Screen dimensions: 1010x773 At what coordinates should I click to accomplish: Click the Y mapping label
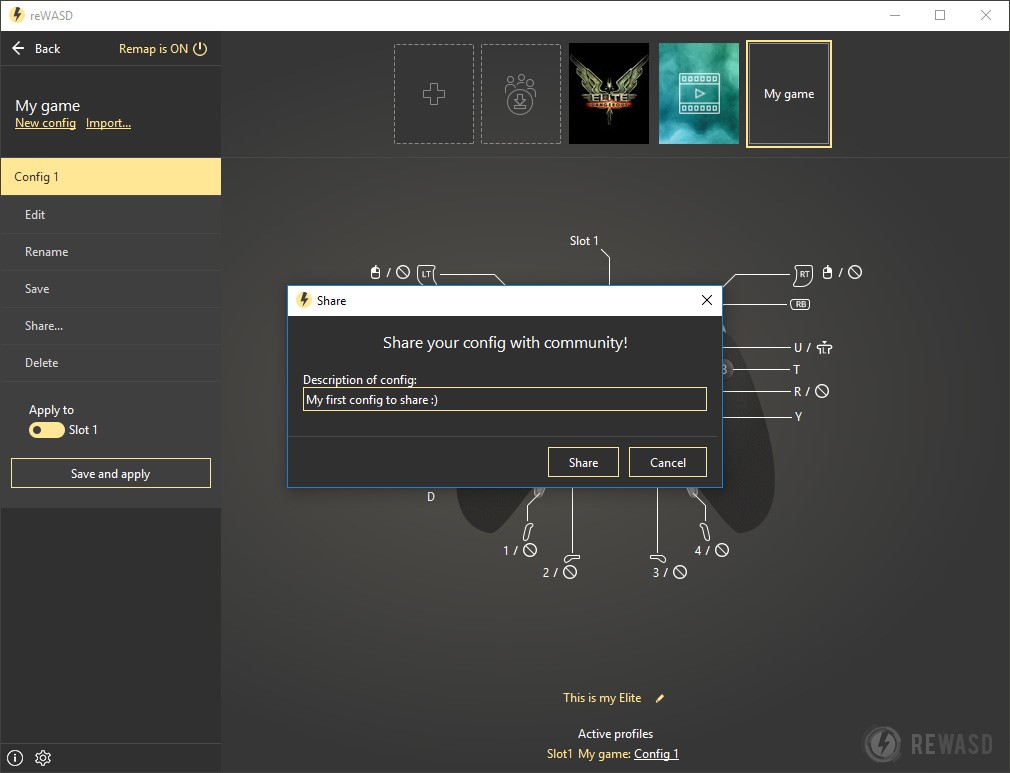coord(798,417)
